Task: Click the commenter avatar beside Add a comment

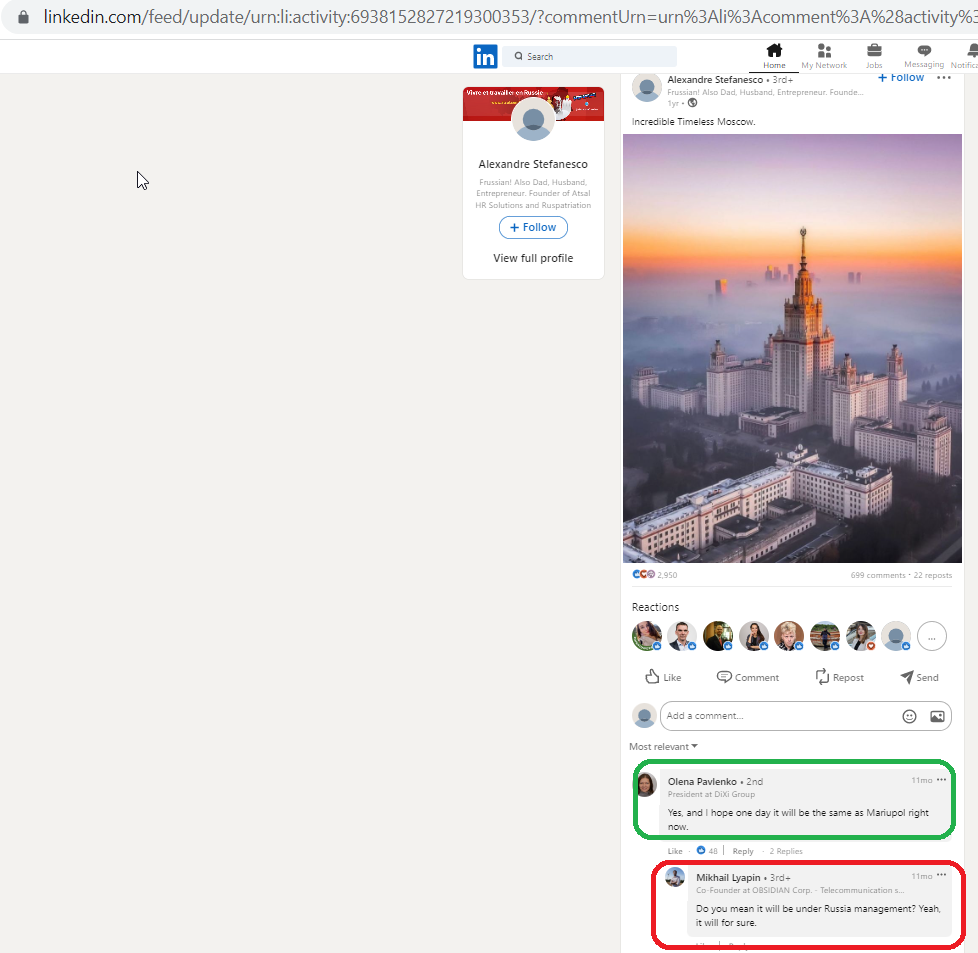Action: click(x=644, y=715)
